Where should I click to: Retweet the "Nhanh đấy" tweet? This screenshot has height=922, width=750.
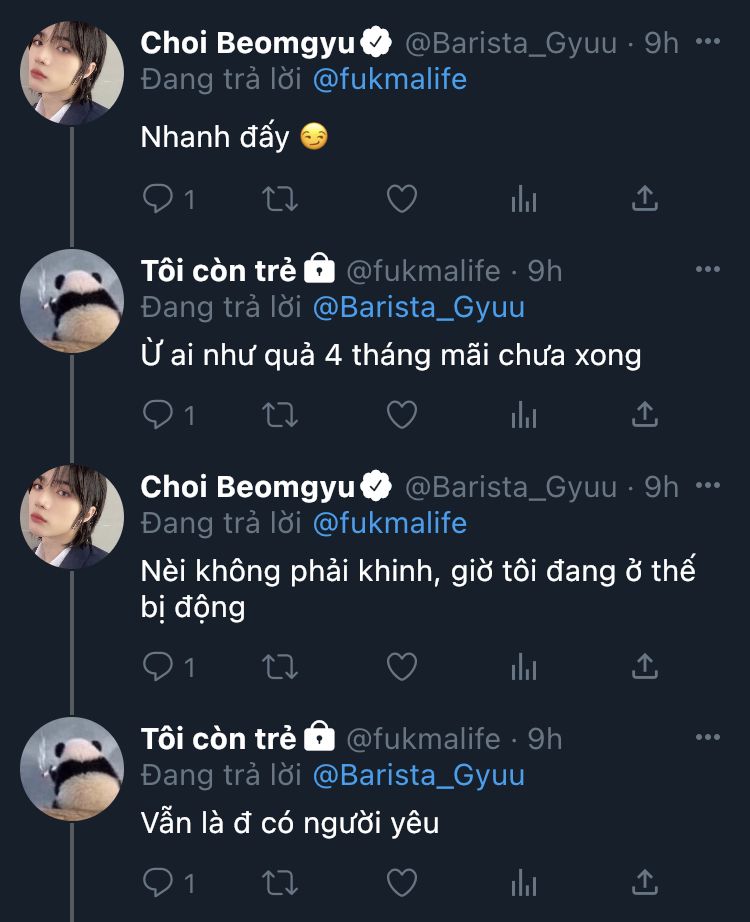coord(279,199)
